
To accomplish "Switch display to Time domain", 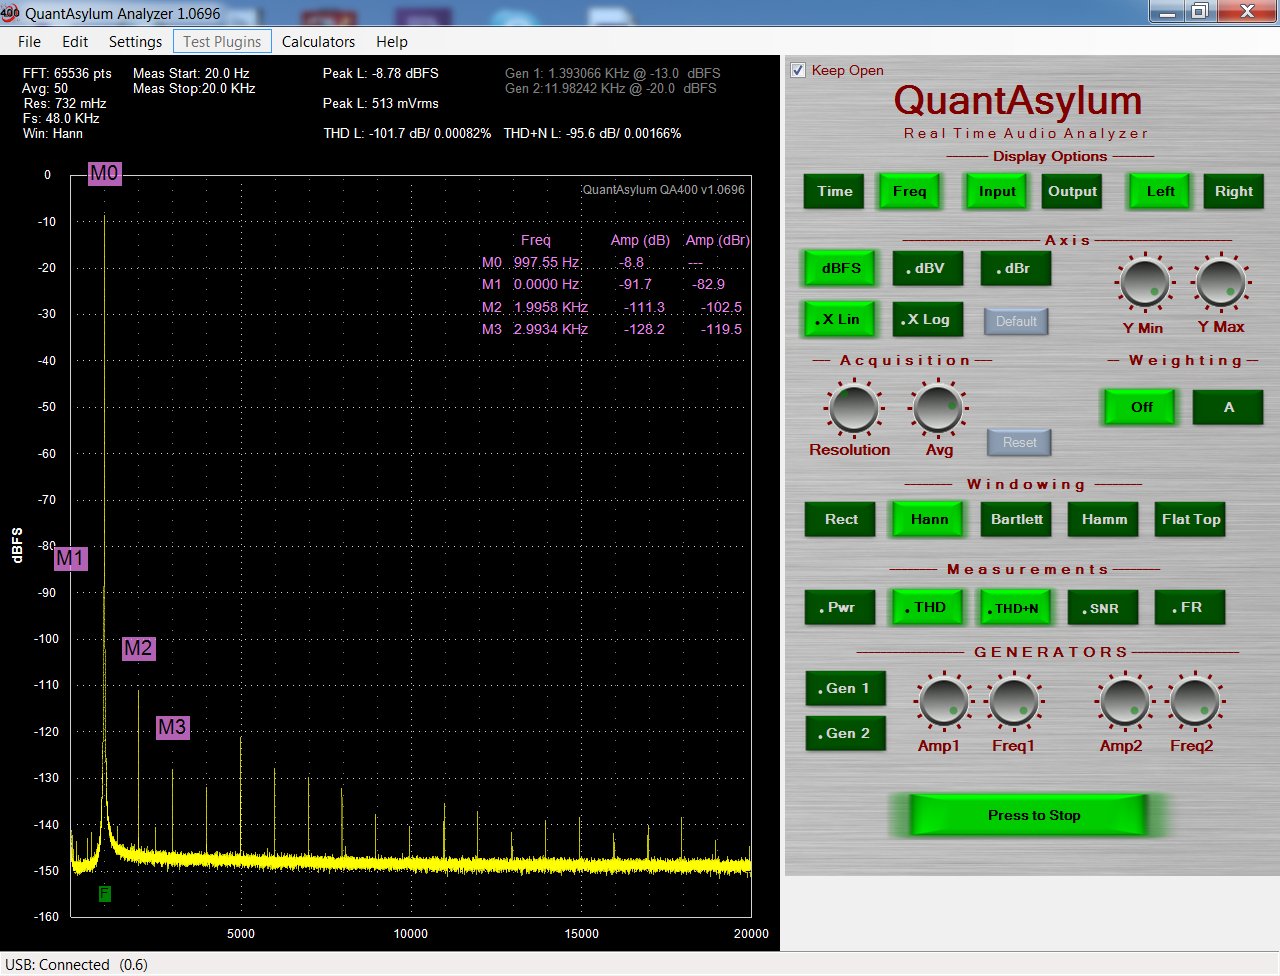I will tap(835, 191).
